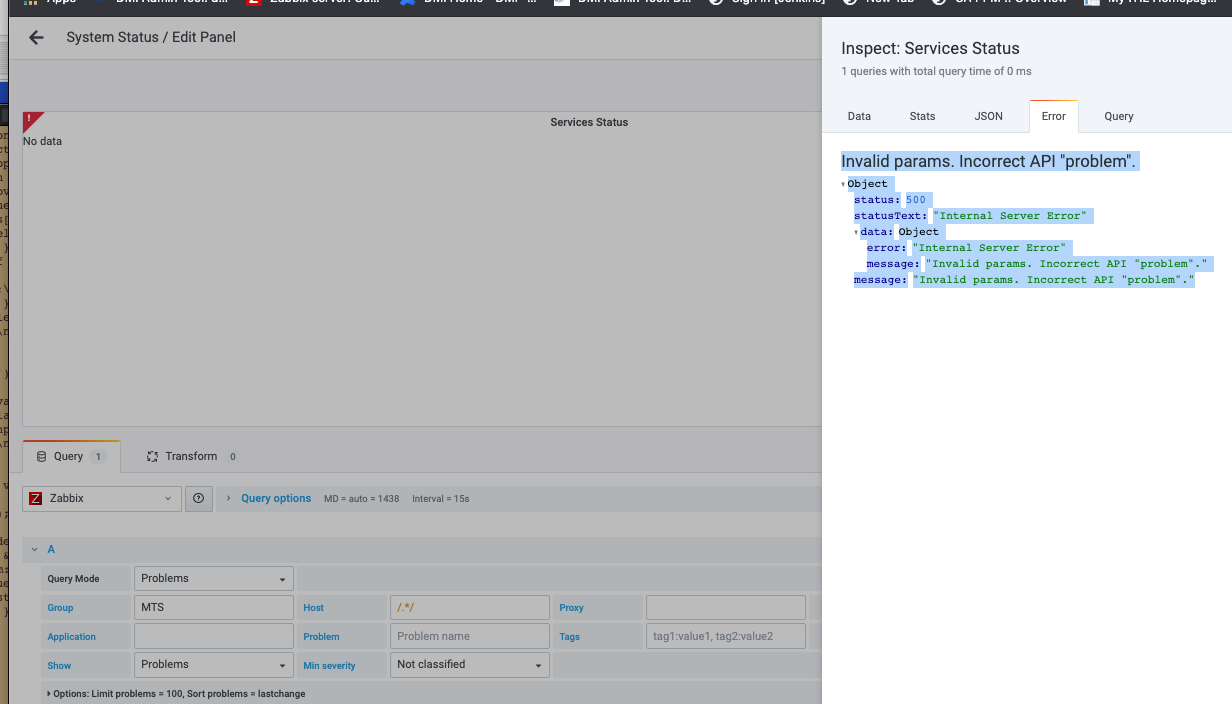Click the Host field containing /.*/
Image resolution: width=1232 pixels, height=704 pixels.
[469, 607]
